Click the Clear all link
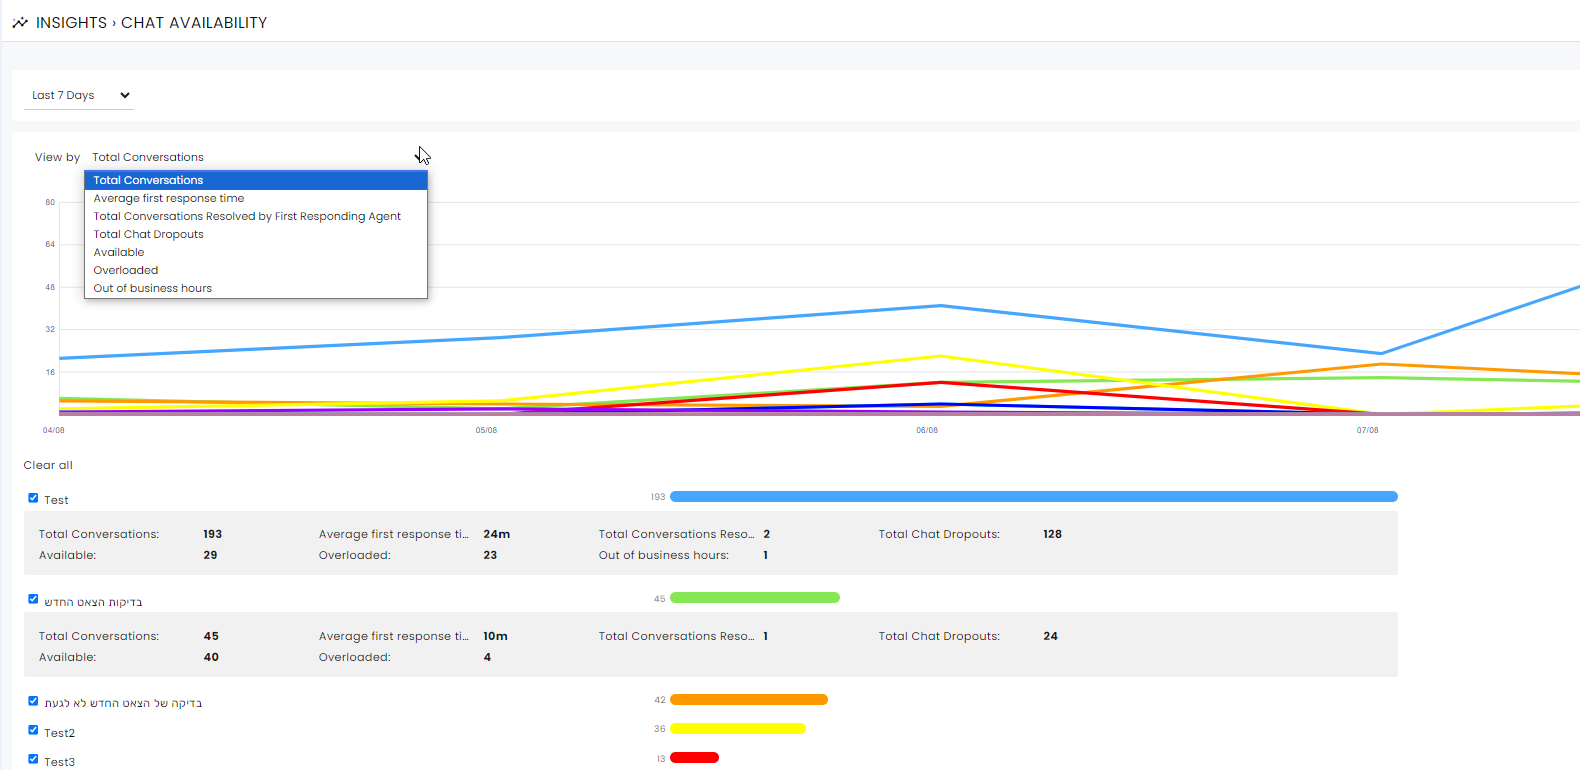 pyautogui.click(x=48, y=465)
